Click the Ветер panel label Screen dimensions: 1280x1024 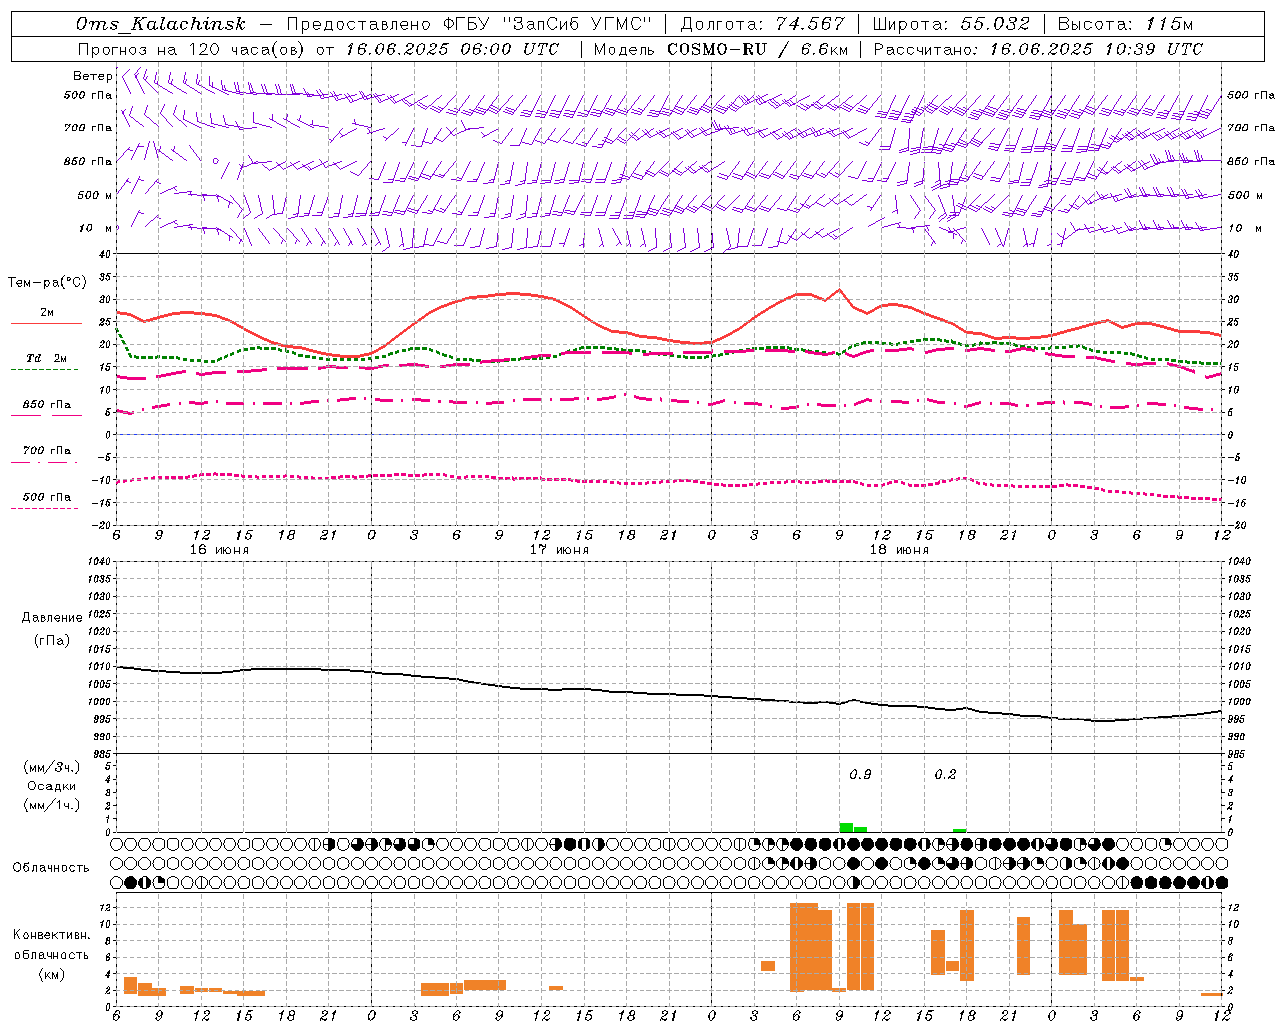(x=92, y=76)
